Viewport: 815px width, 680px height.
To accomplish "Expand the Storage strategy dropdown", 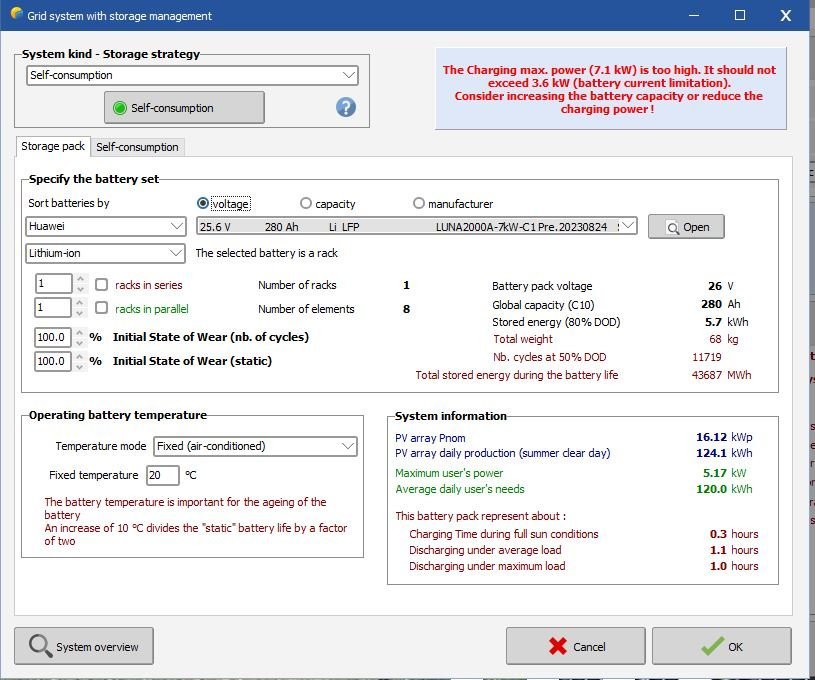I will pos(191,75).
